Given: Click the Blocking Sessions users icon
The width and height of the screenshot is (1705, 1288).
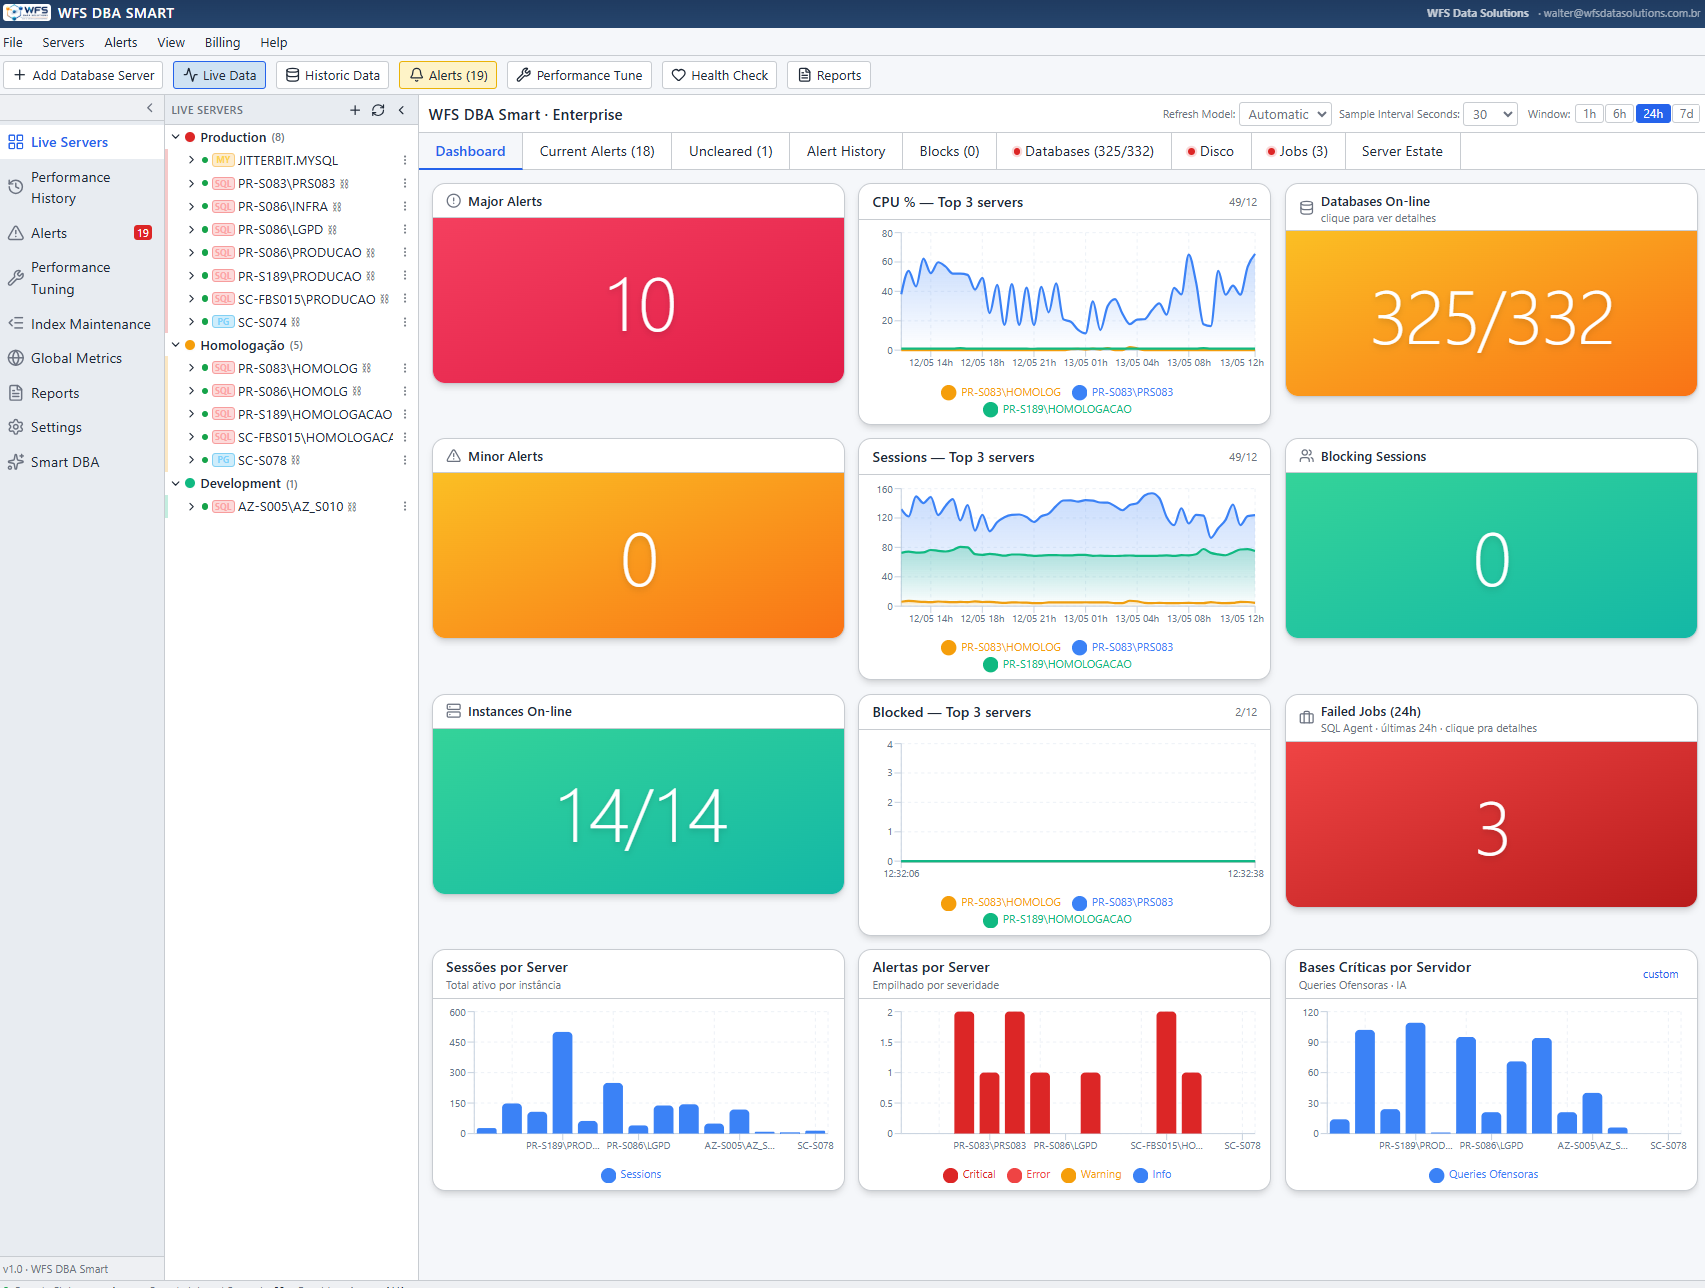Looking at the screenshot, I should [x=1306, y=456].
